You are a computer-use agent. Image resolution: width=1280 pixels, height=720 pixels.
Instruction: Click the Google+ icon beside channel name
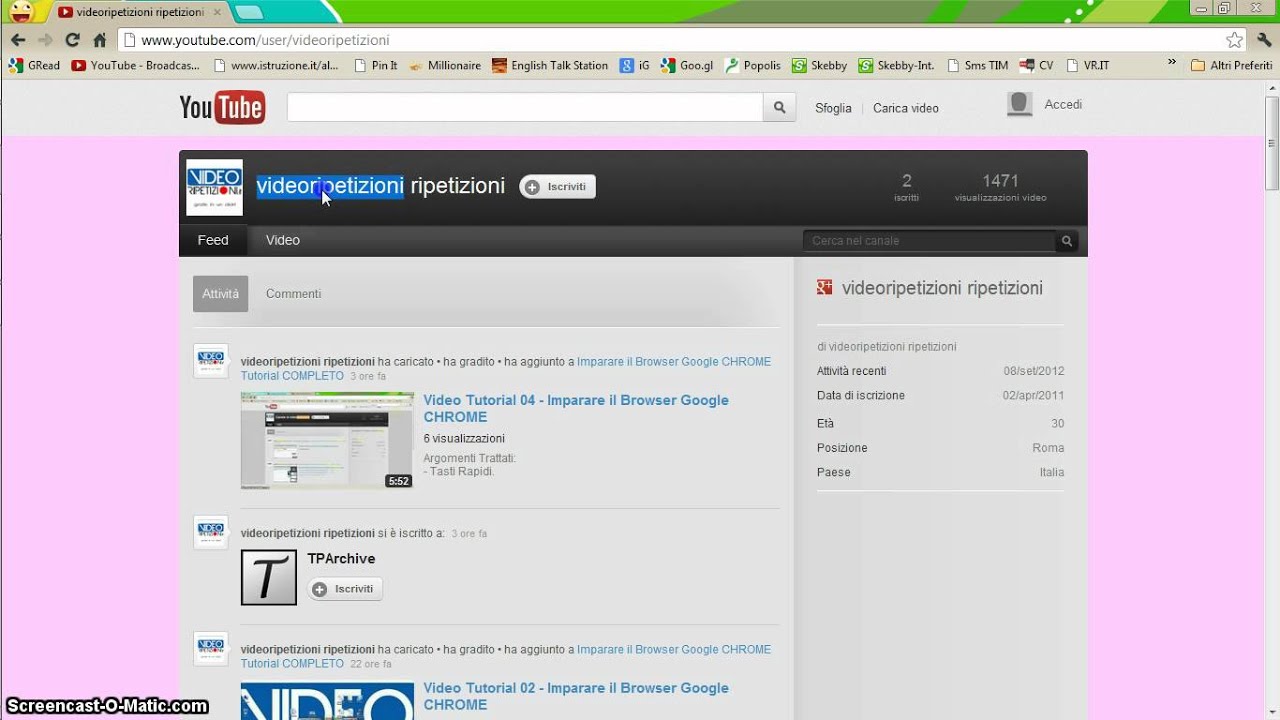[825, 288]
